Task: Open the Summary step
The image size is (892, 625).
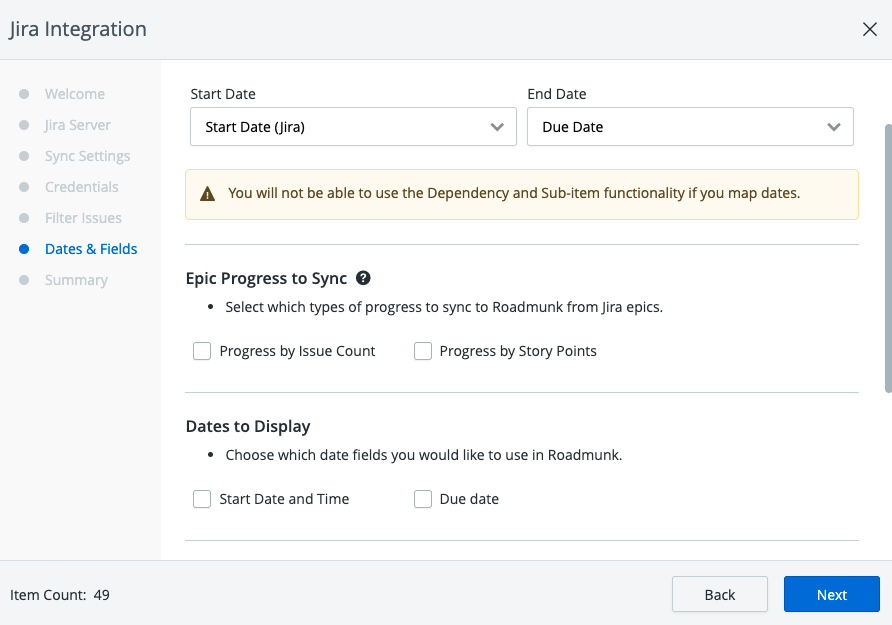Action: 76,280
